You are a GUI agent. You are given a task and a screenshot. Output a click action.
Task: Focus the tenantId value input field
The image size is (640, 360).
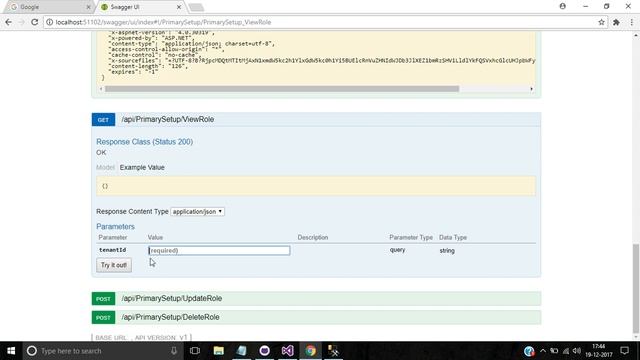tap(219, 250)
